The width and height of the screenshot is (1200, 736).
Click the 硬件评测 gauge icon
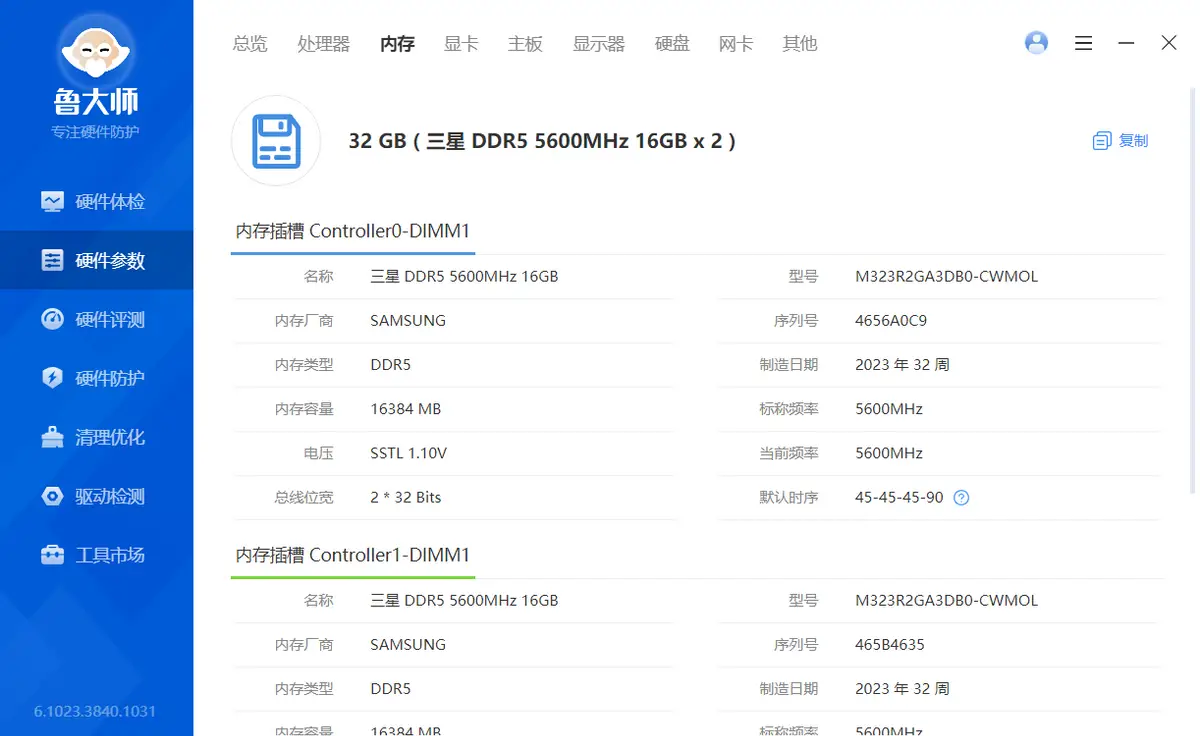(x=52, y=319)
